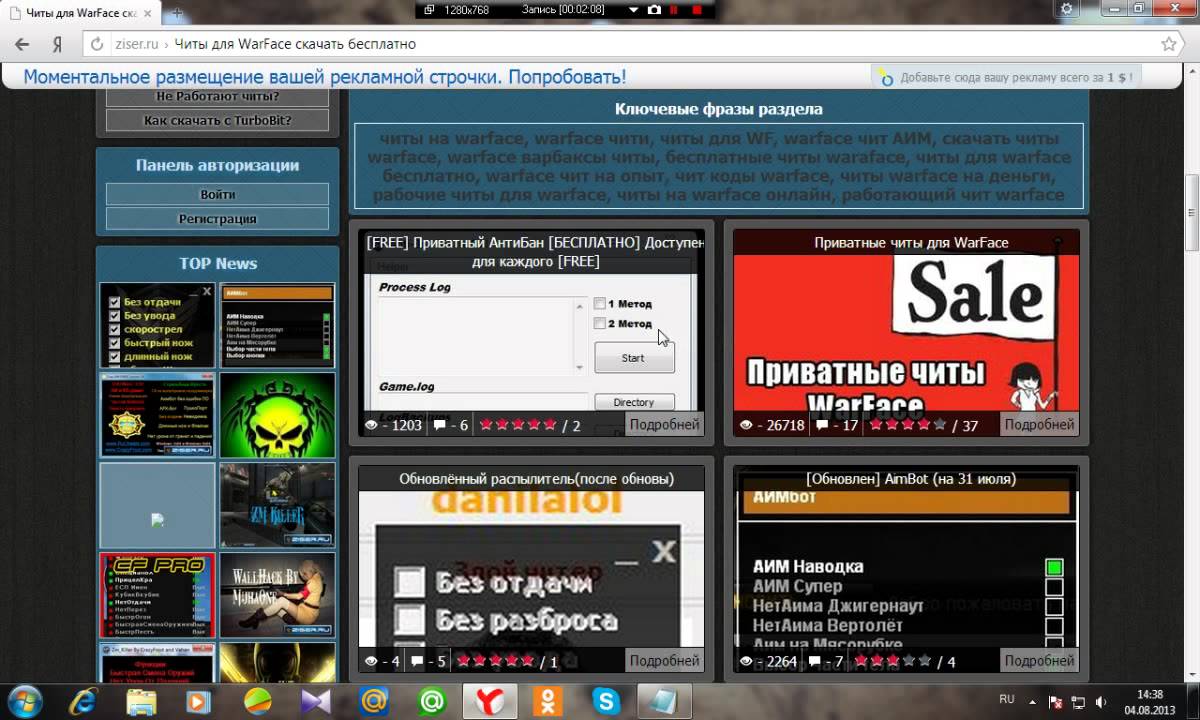Click the 'Читы для WarFace' browser tab
This screenshot has width=1200, height=720.
click(x=81, y=14)
